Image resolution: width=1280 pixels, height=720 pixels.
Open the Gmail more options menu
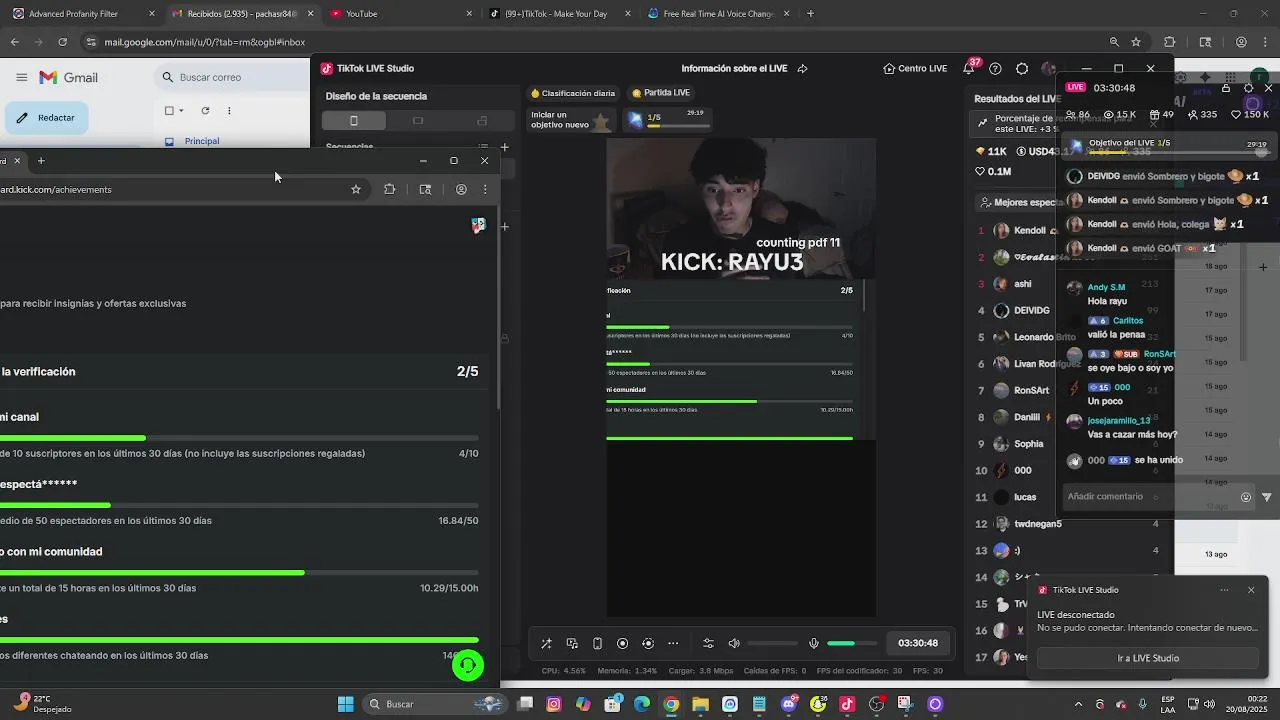pos(229,111)
